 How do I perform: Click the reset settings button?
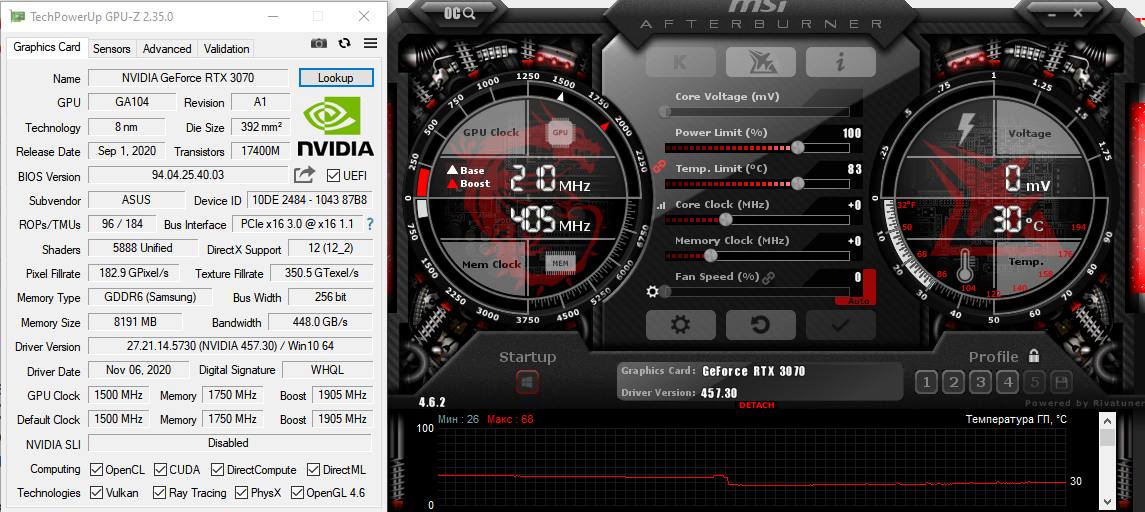point(760,325)
